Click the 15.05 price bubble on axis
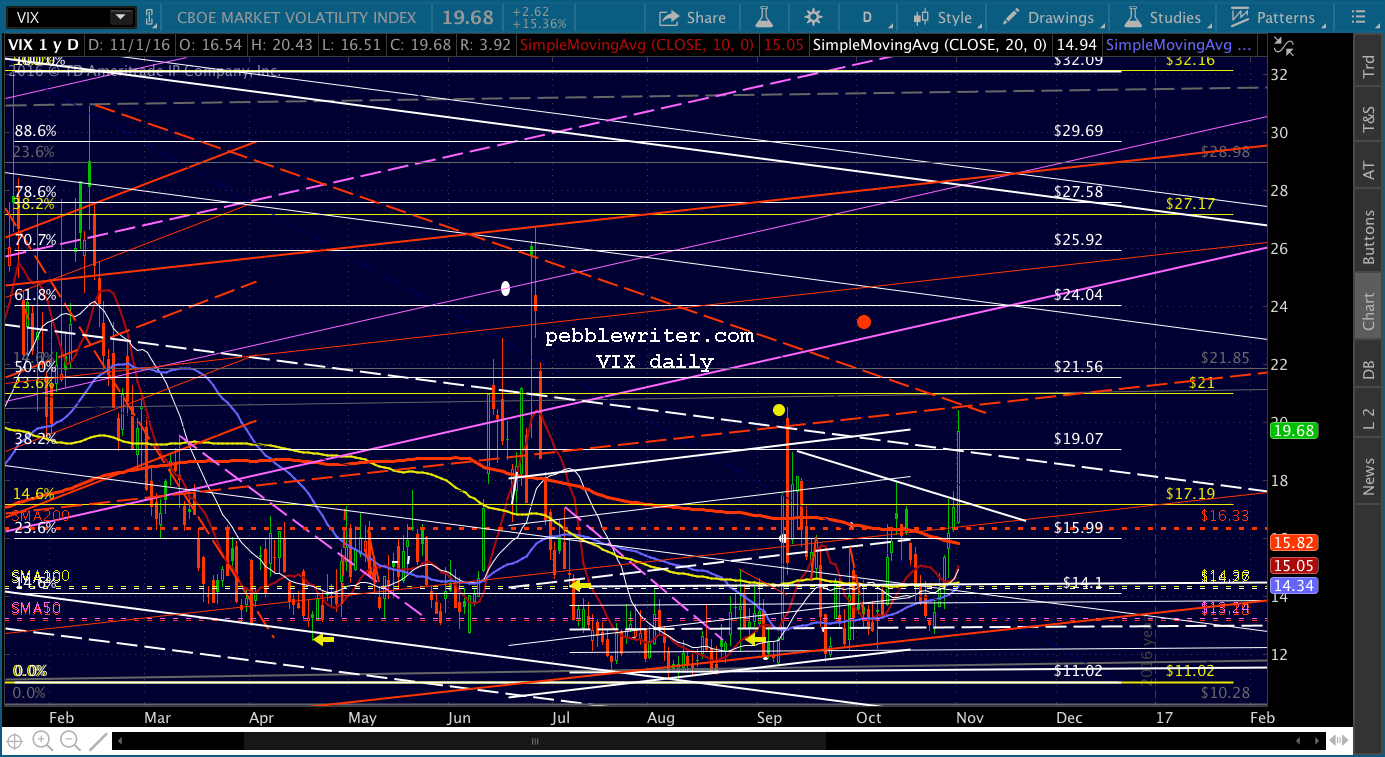 pyautogui.click(x=1296, y=564)
